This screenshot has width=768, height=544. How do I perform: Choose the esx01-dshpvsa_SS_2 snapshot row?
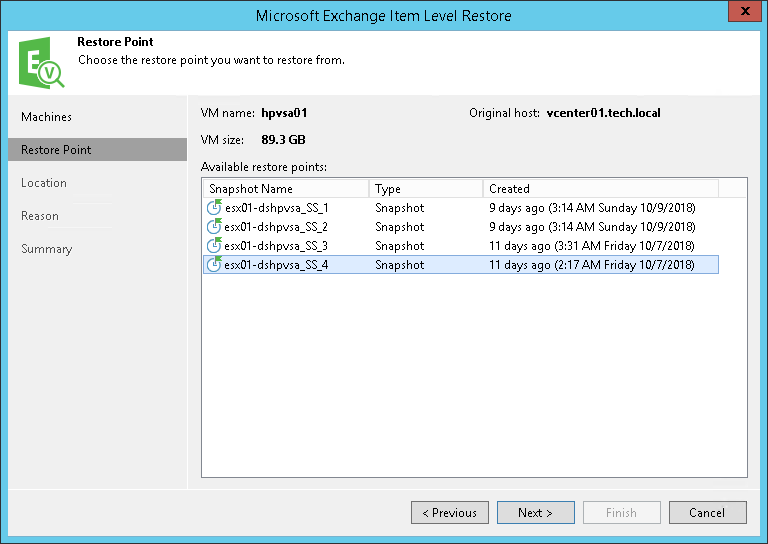tap(277, 227)
